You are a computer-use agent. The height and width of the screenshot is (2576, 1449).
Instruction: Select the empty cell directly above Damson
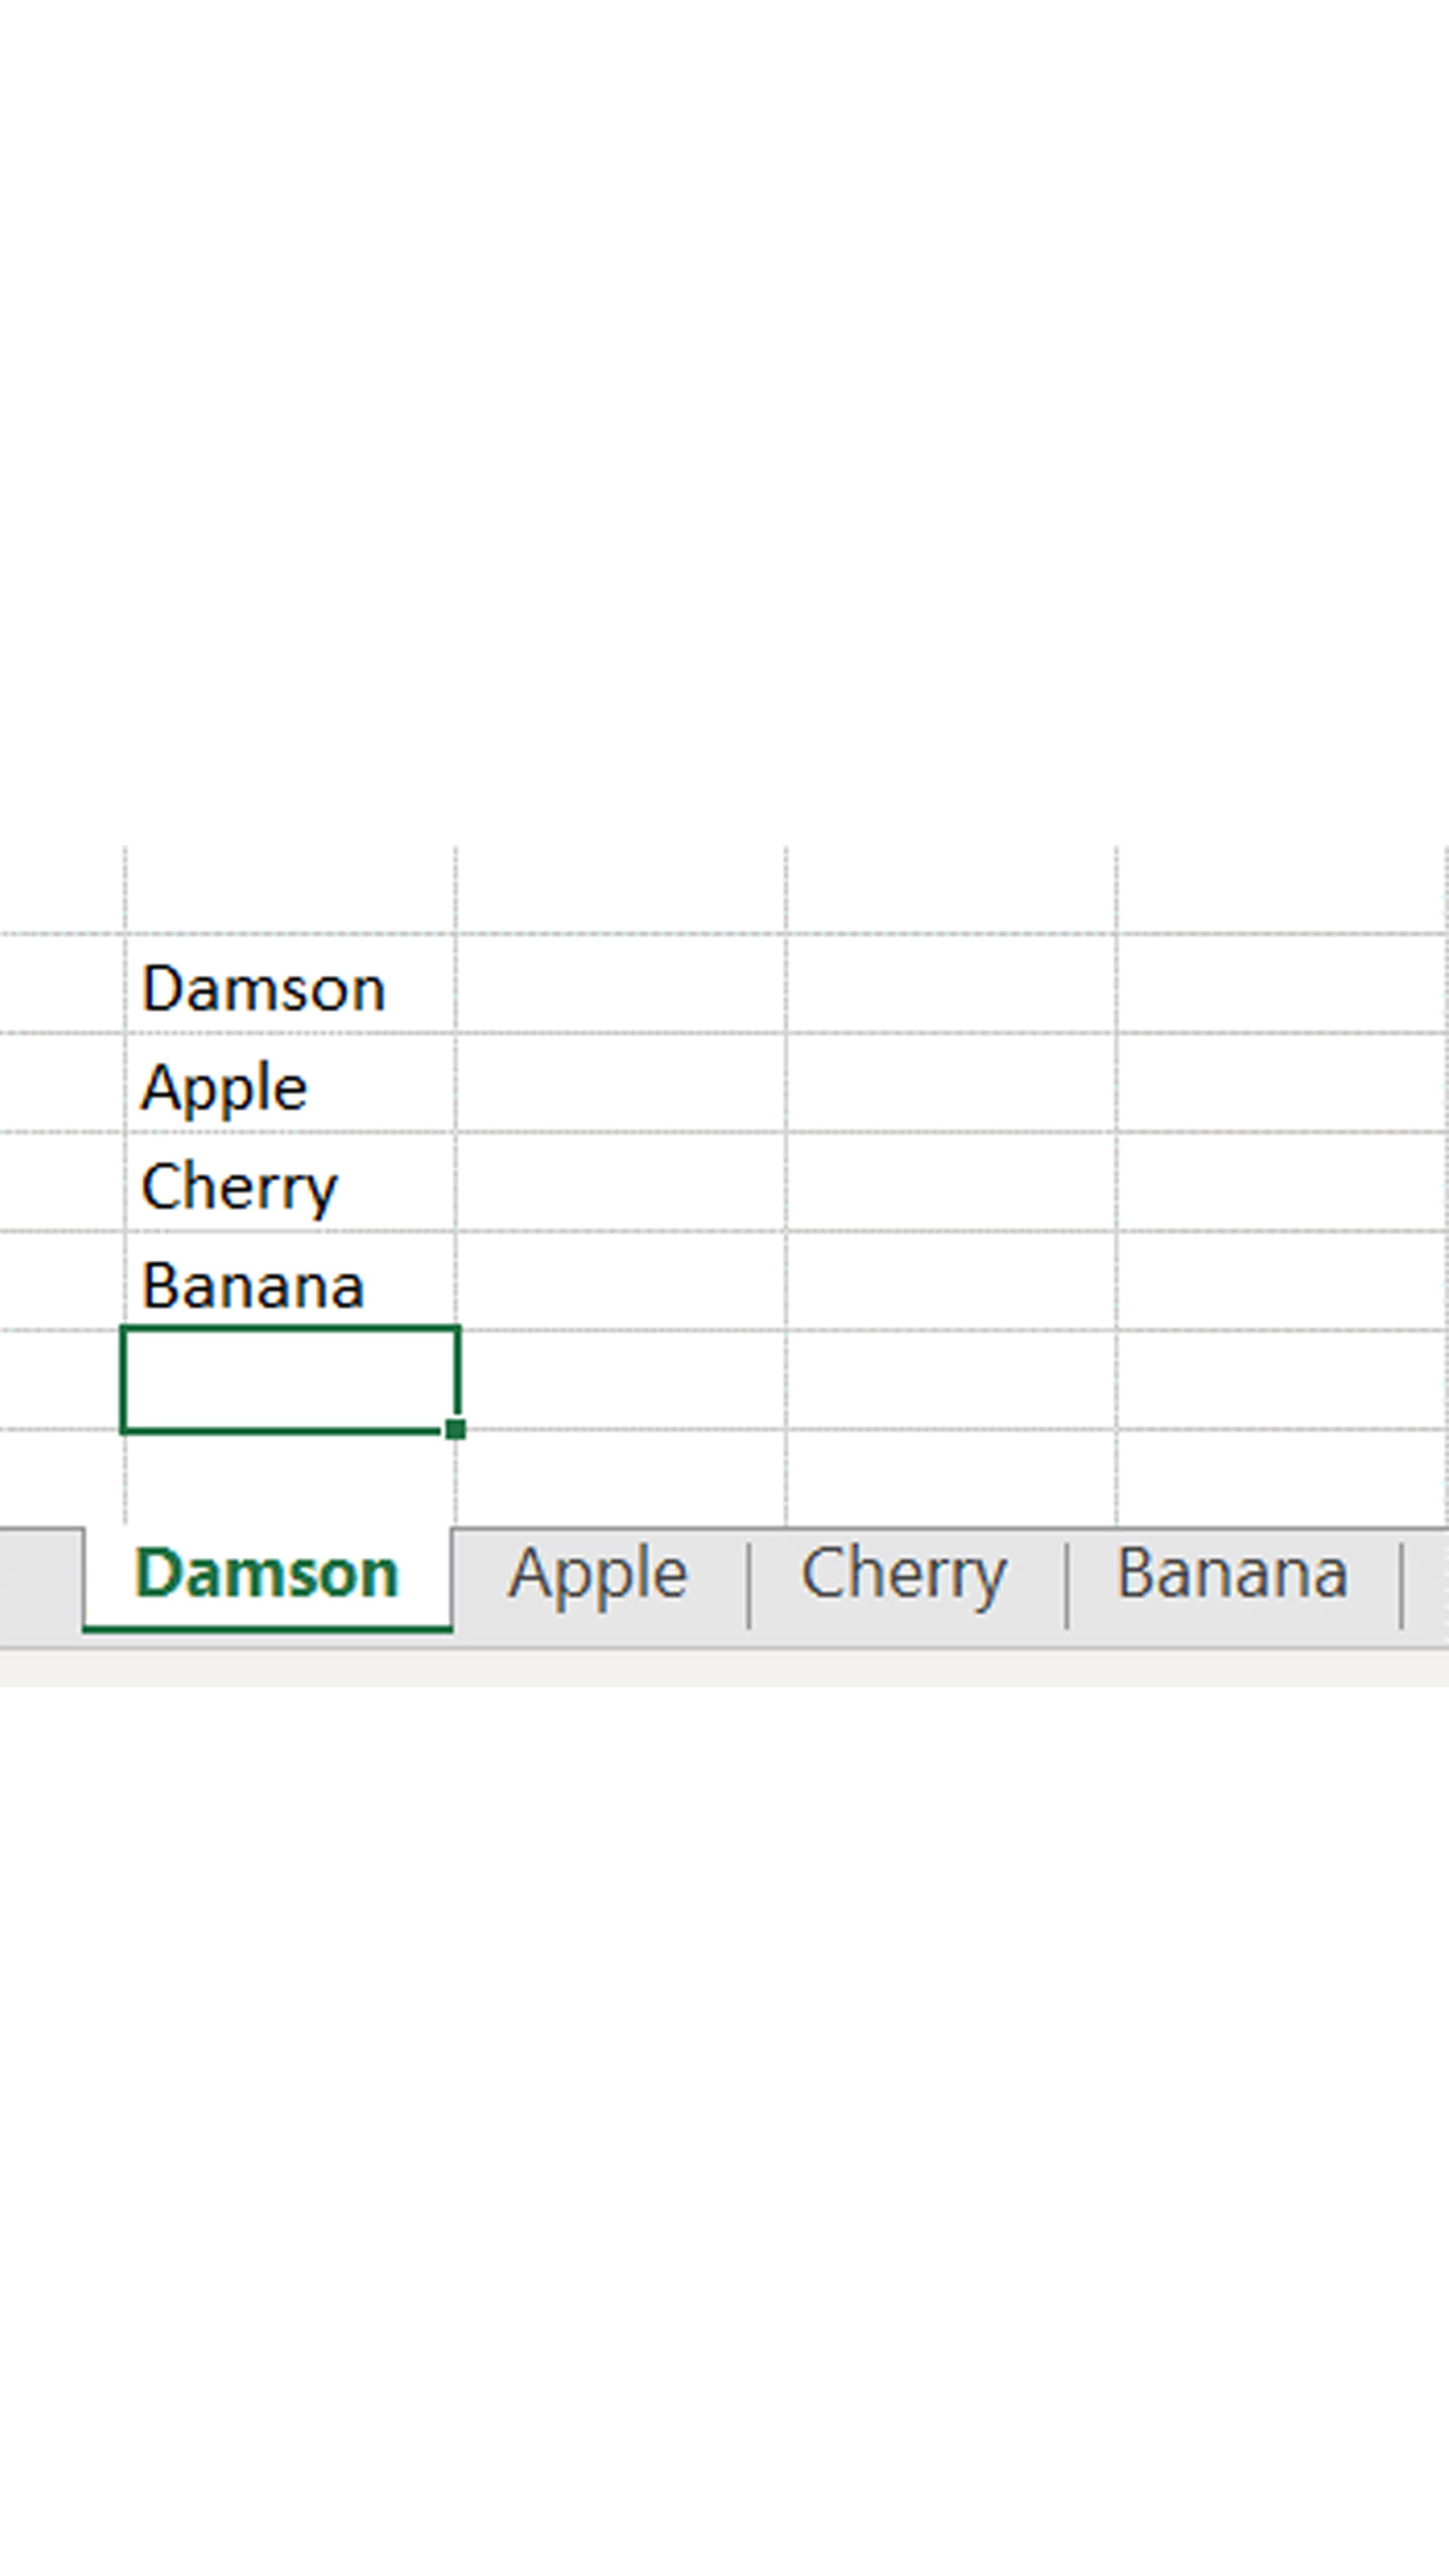(x=289, y=890)
